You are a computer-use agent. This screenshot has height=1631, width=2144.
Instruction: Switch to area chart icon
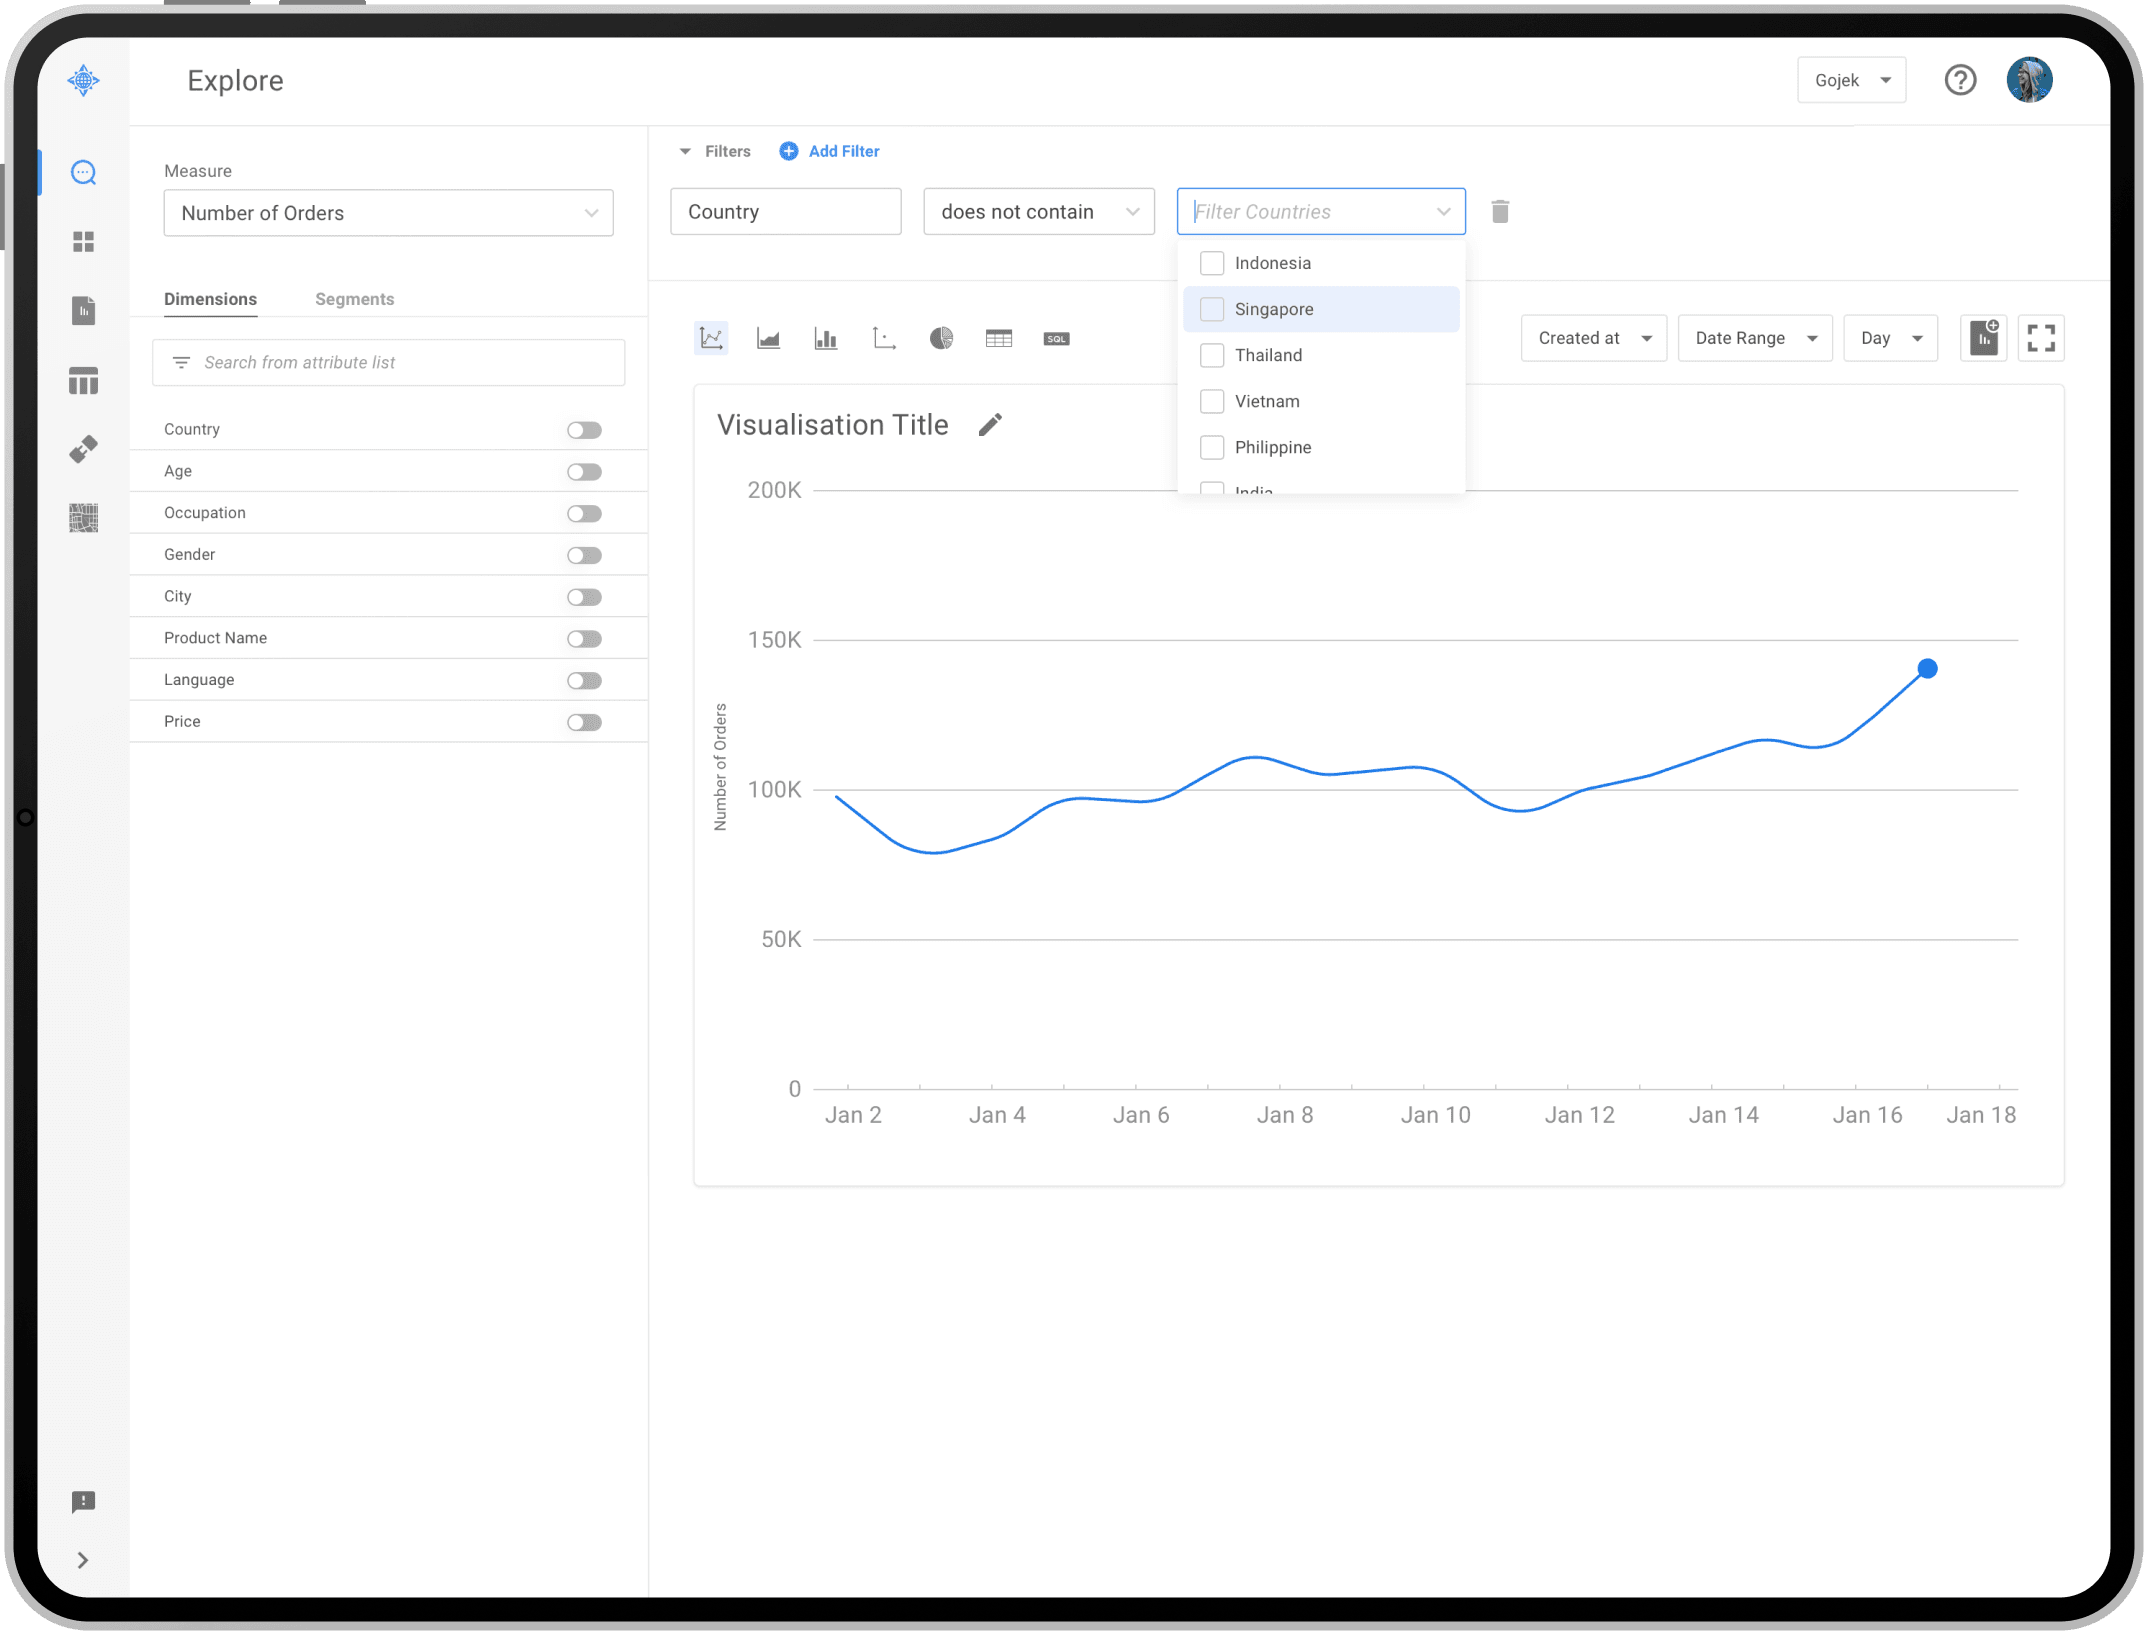tap(768, 339)
